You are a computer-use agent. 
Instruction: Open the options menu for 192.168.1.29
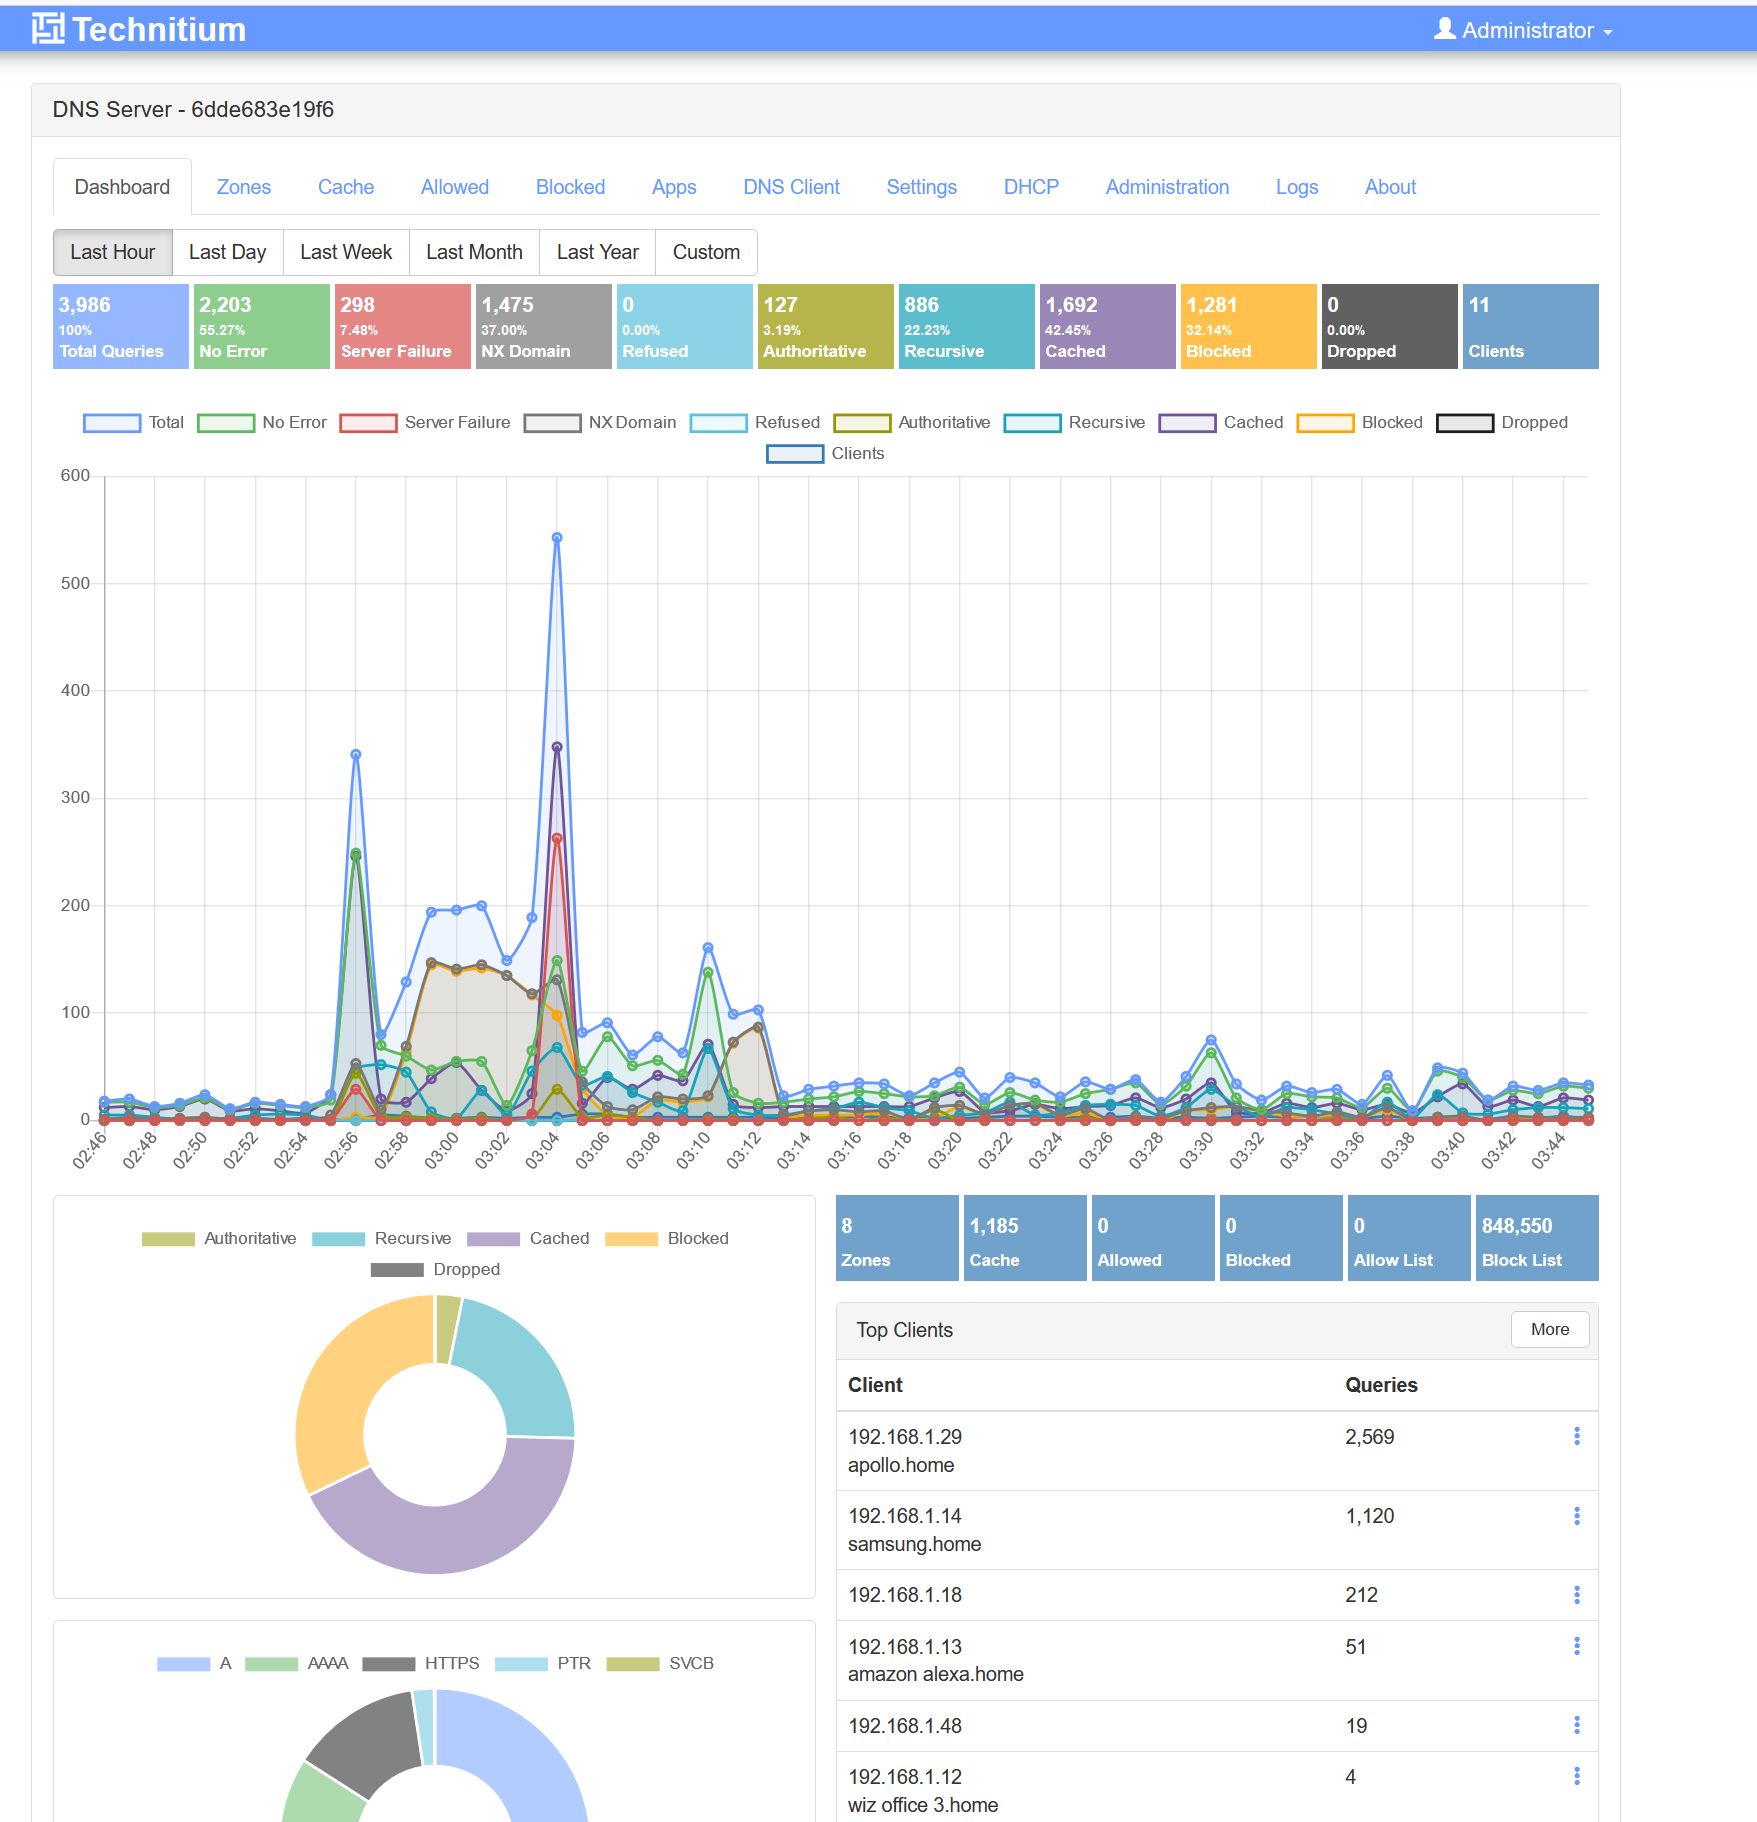pos(1577,1436)
